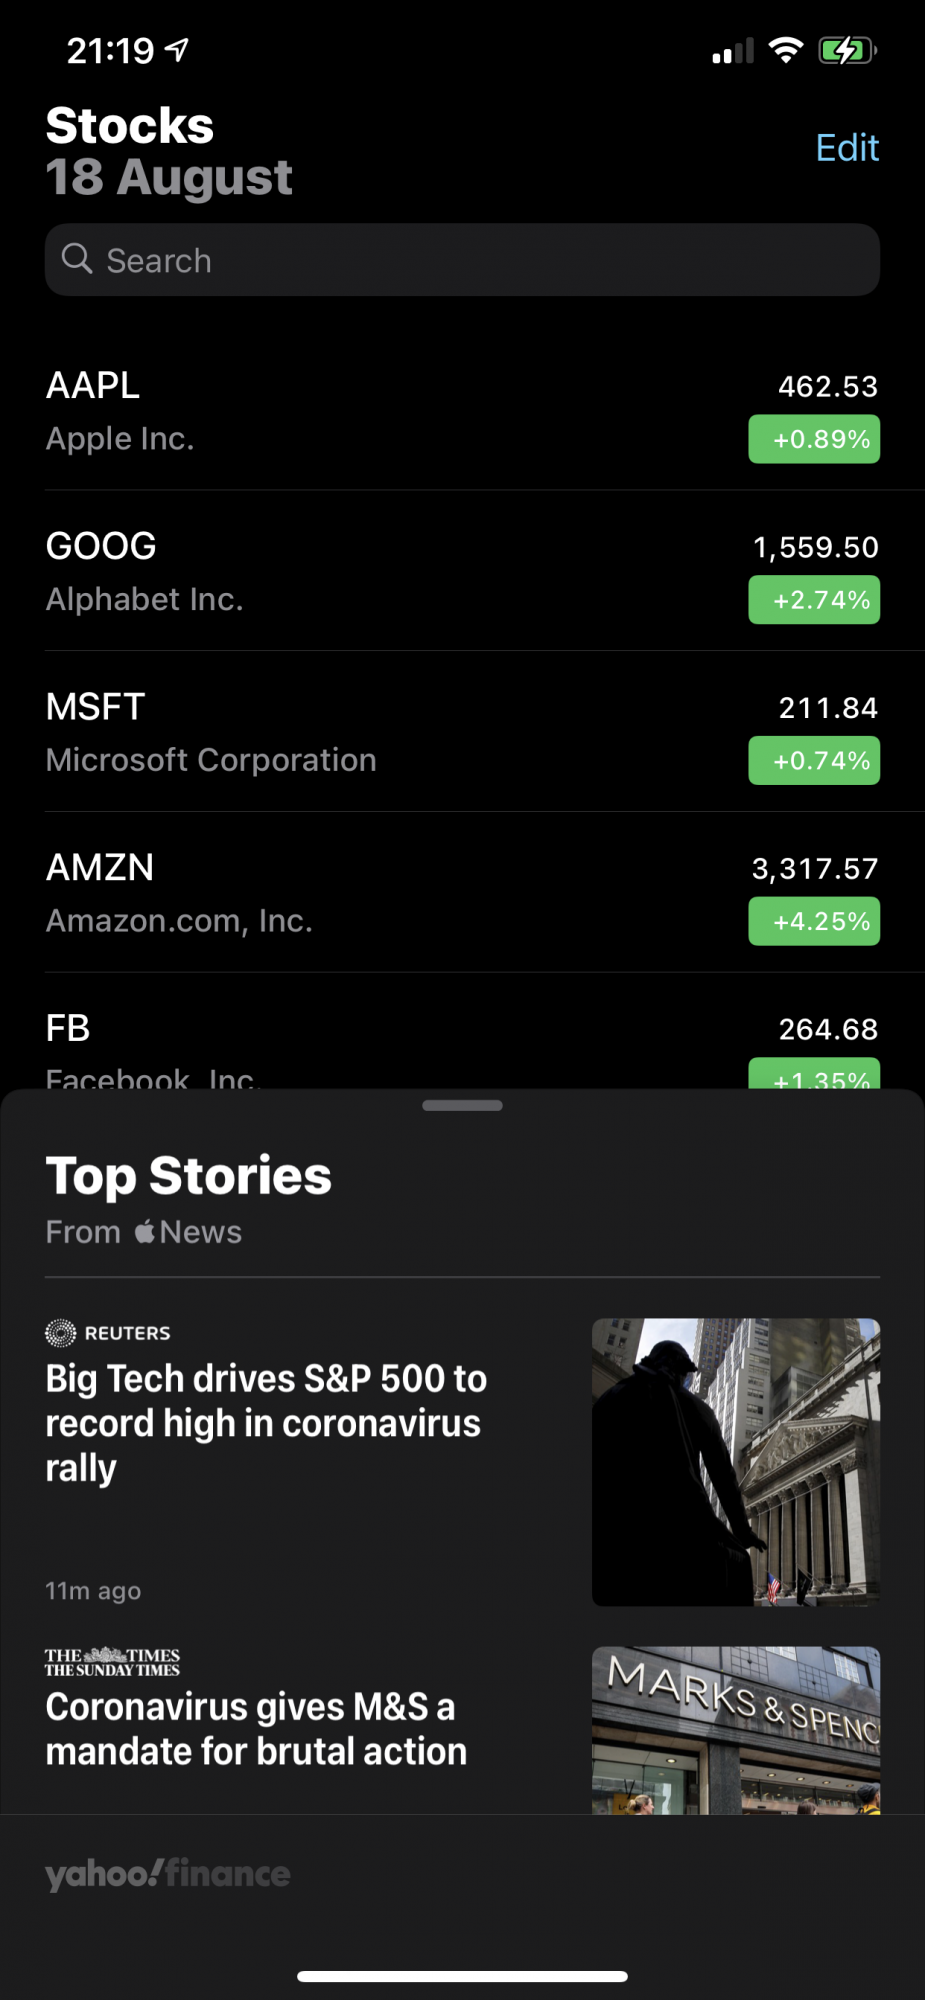Tap the Reuters logo icon
Viewport: 925px width, 2000px height.
pos(61,1333)
